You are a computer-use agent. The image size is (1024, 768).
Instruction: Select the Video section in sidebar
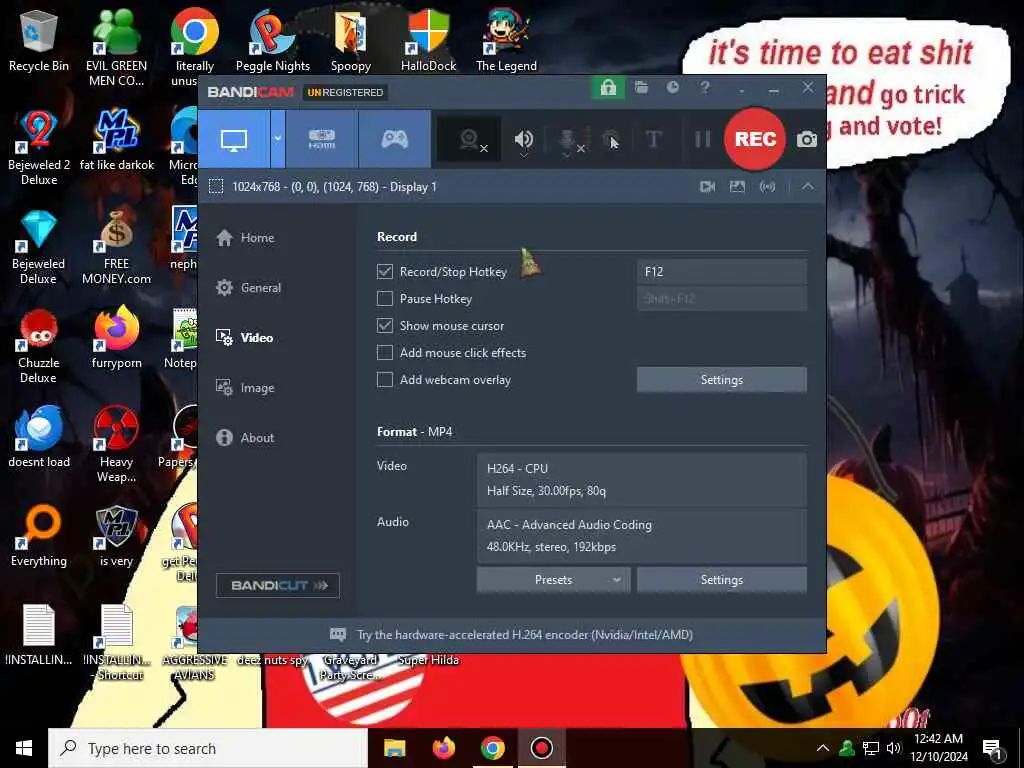[x=244, y=338]
